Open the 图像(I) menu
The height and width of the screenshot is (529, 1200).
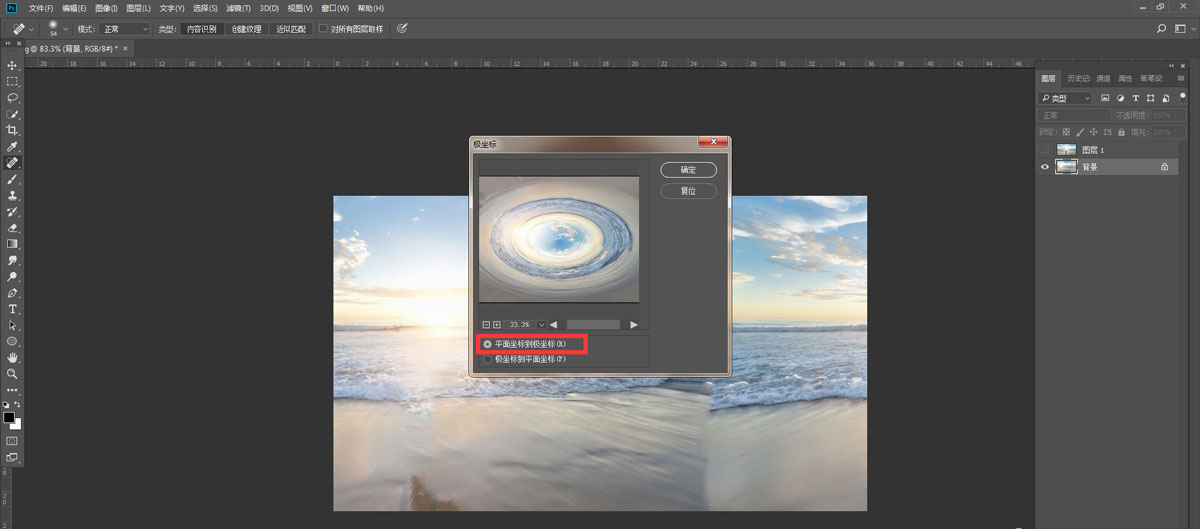click(x=106, y=8)
